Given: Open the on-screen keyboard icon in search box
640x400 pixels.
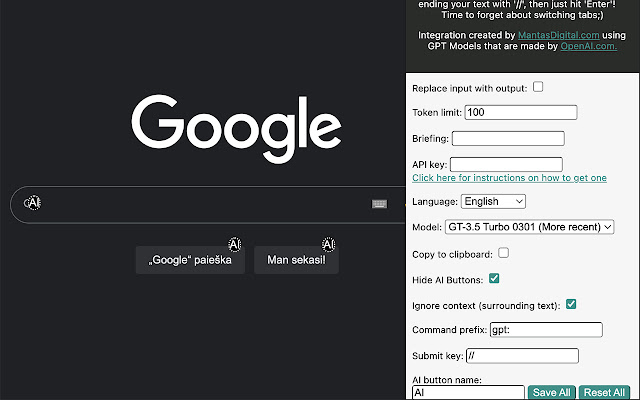Looking at the screenshot, I should tap(379, 204).
